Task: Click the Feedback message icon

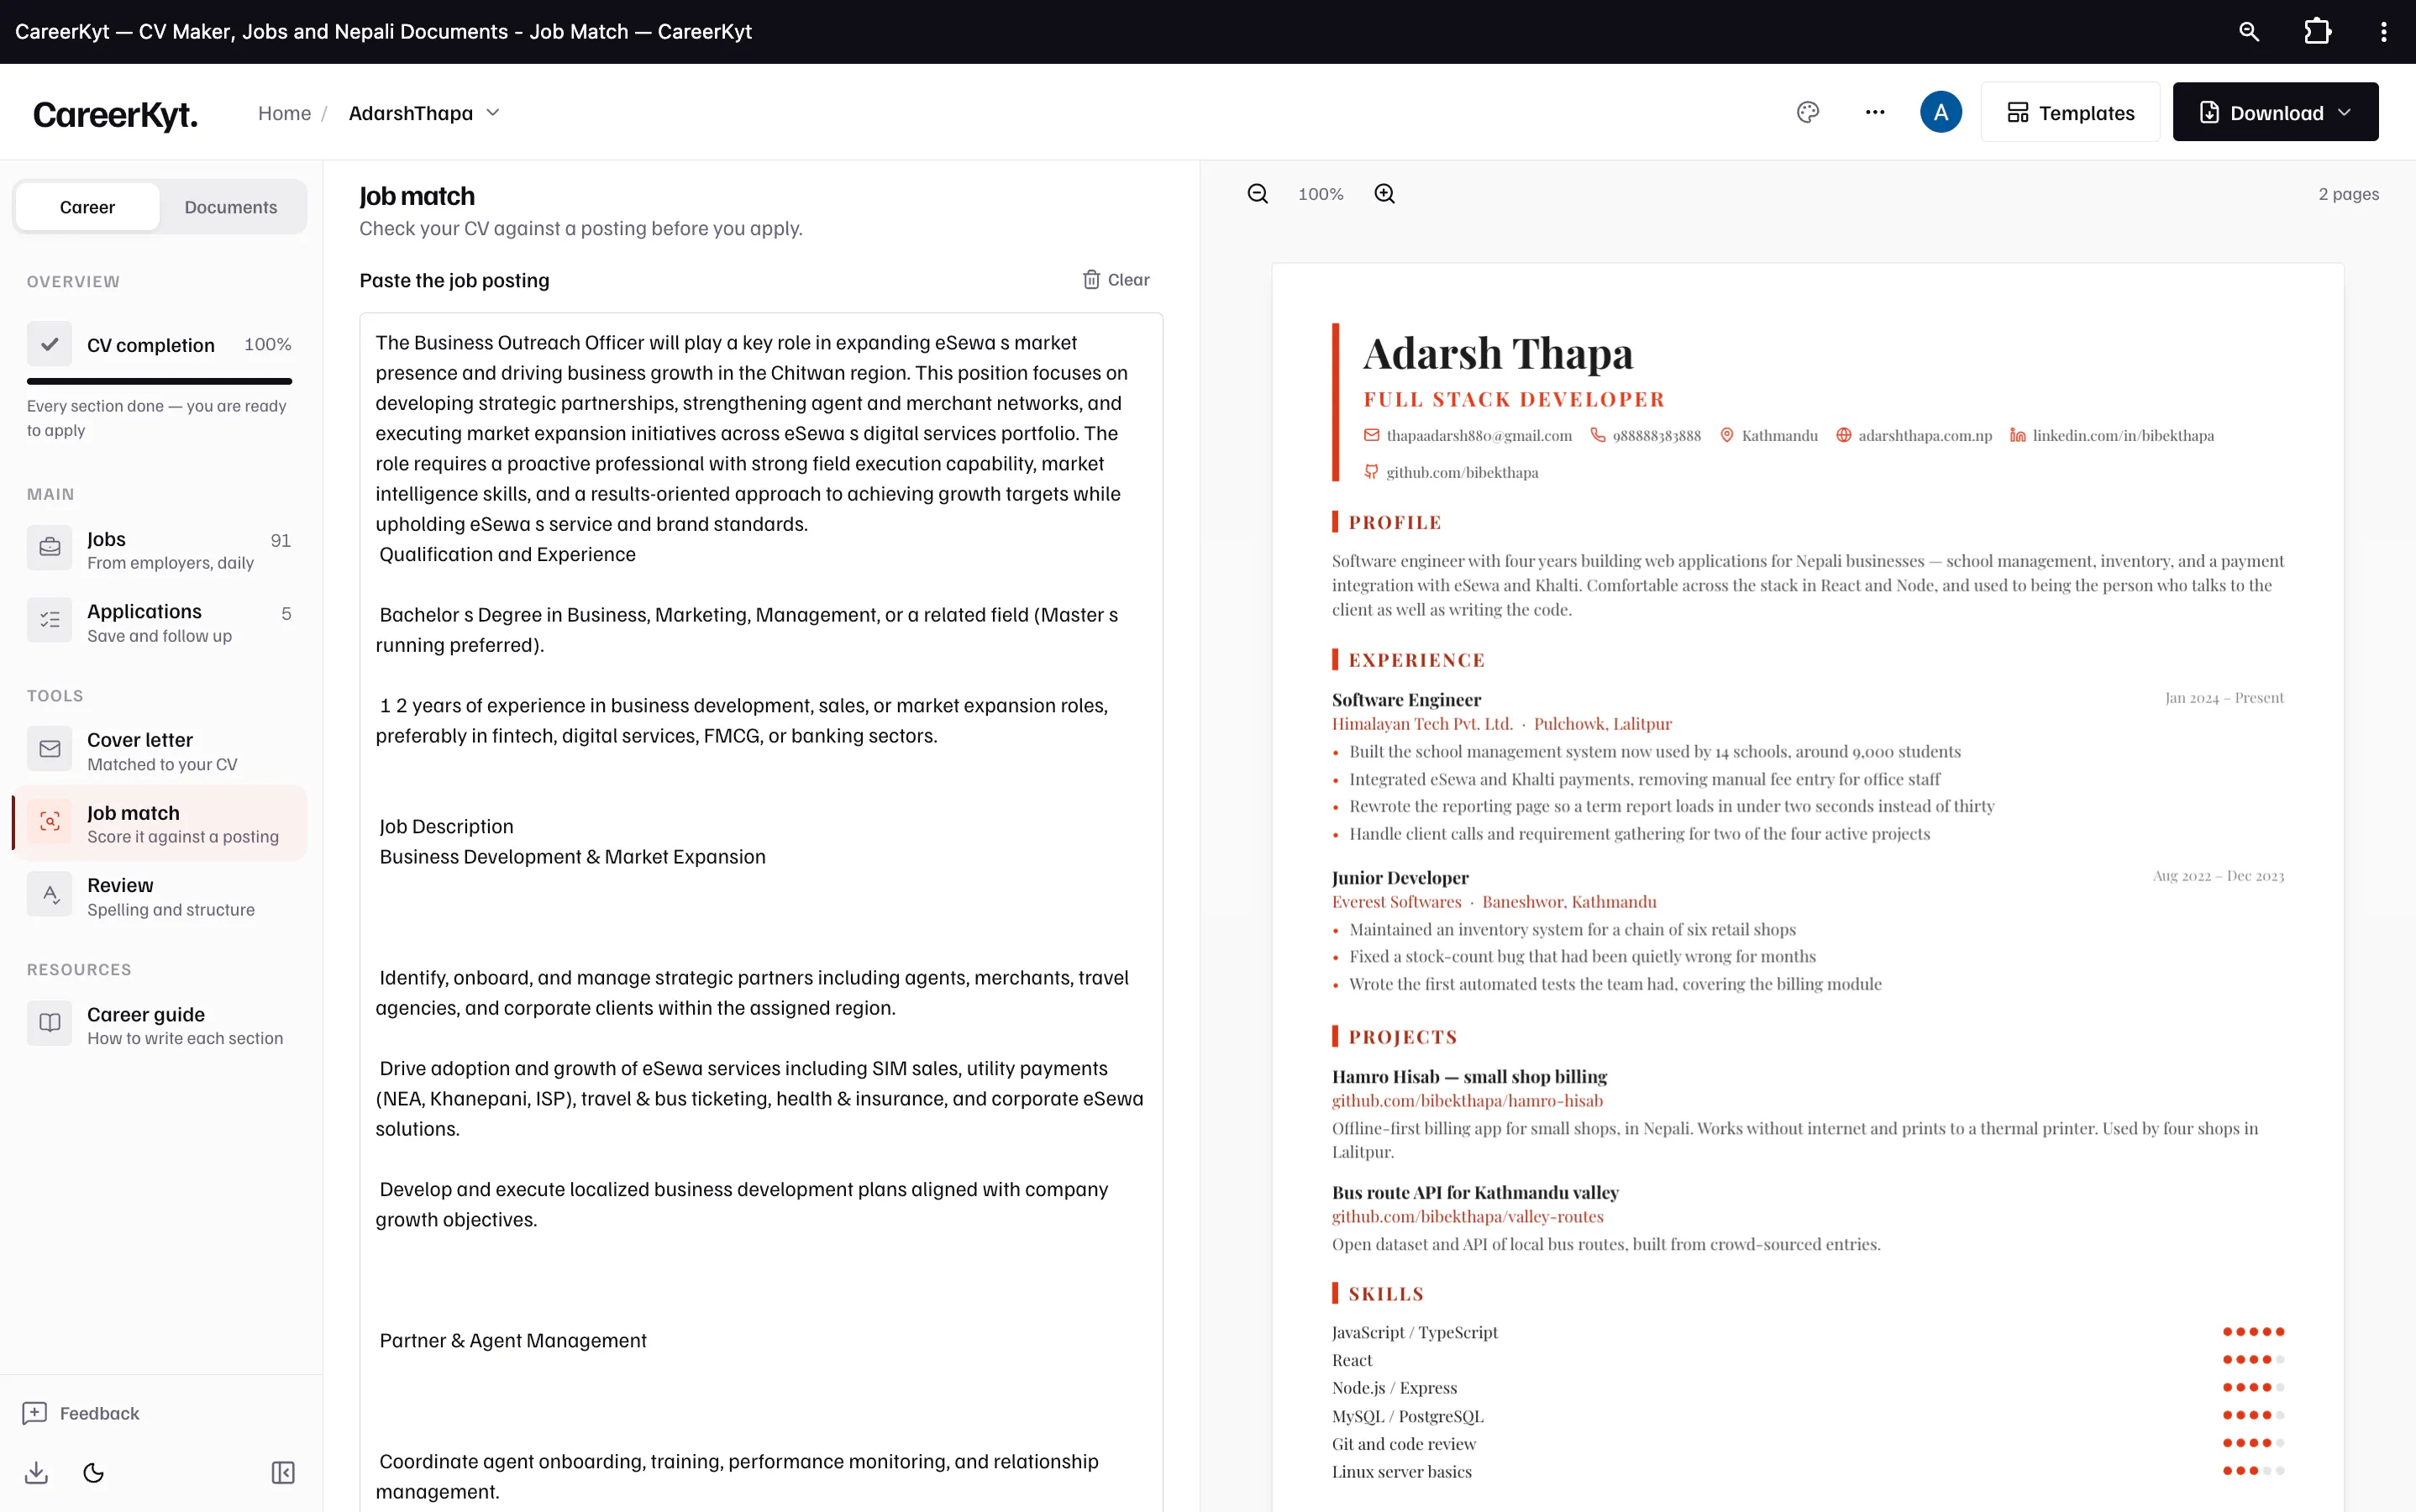Action: click(x=35, y=1413)
